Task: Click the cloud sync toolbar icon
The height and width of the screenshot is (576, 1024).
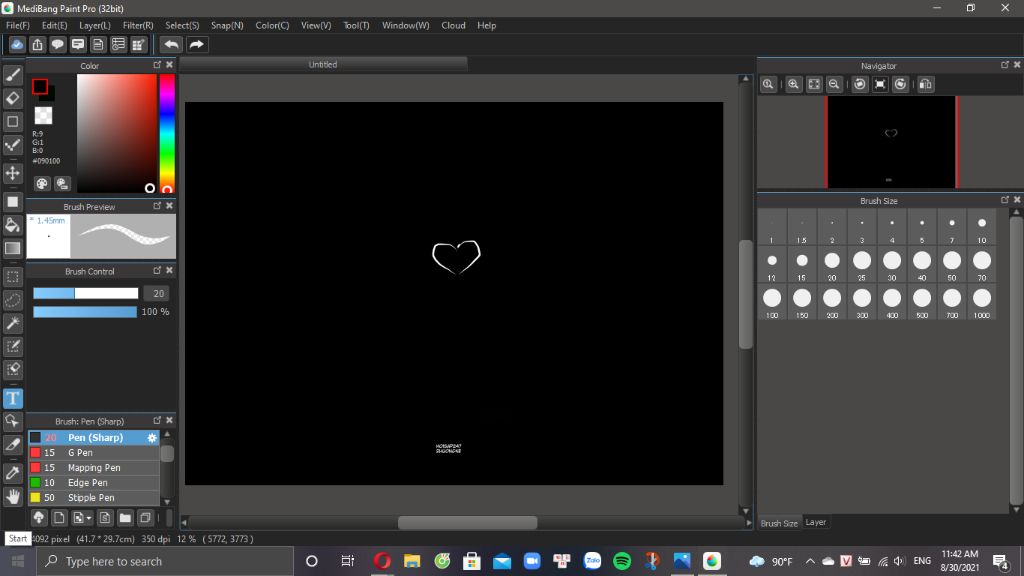Action: coord(17,44)
